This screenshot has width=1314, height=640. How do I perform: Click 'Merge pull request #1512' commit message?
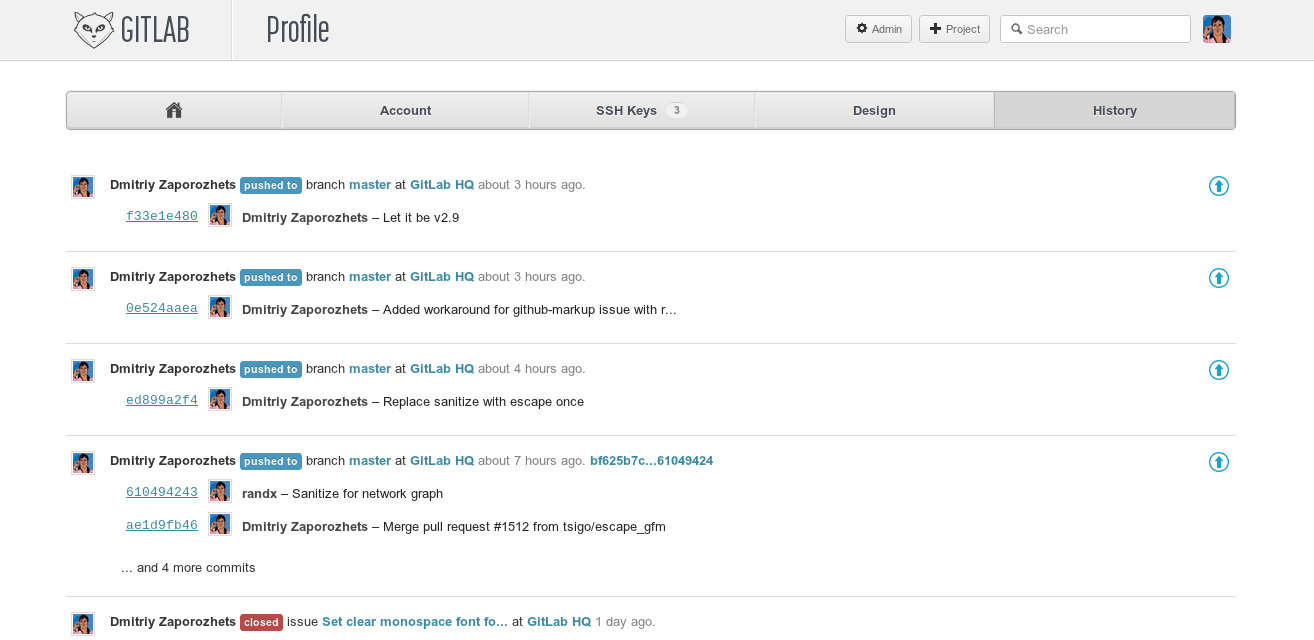coord(524,527)
